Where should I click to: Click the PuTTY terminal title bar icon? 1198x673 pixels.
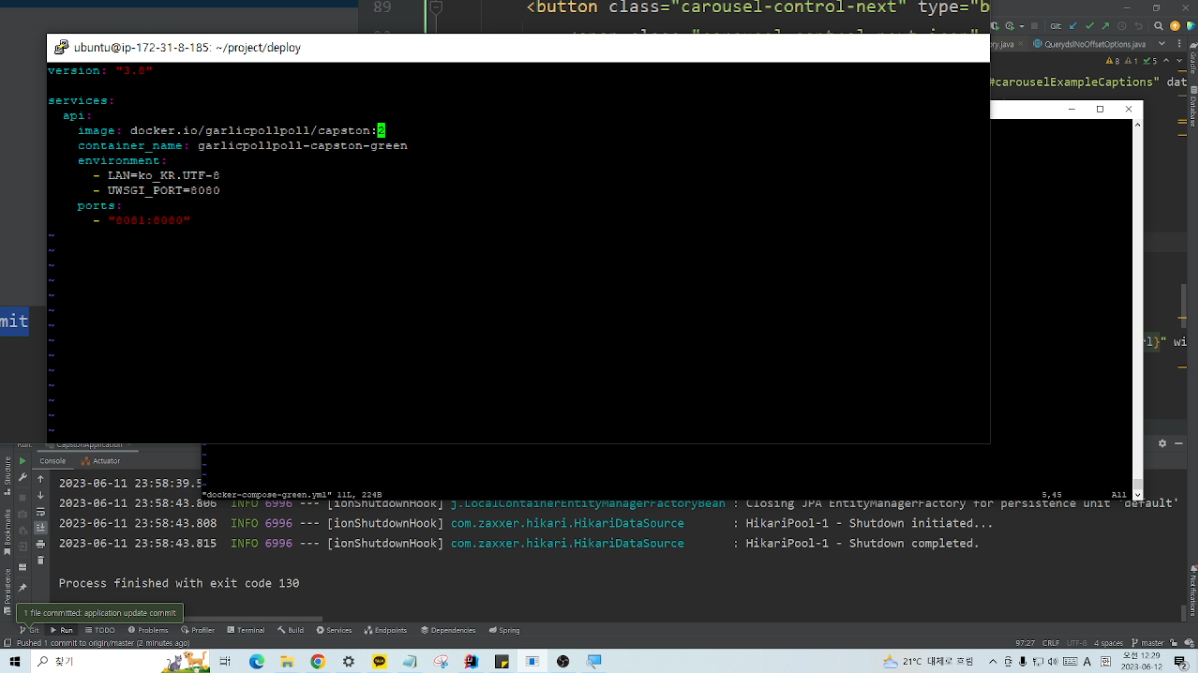pyautogui.click(x=61, y=47)
